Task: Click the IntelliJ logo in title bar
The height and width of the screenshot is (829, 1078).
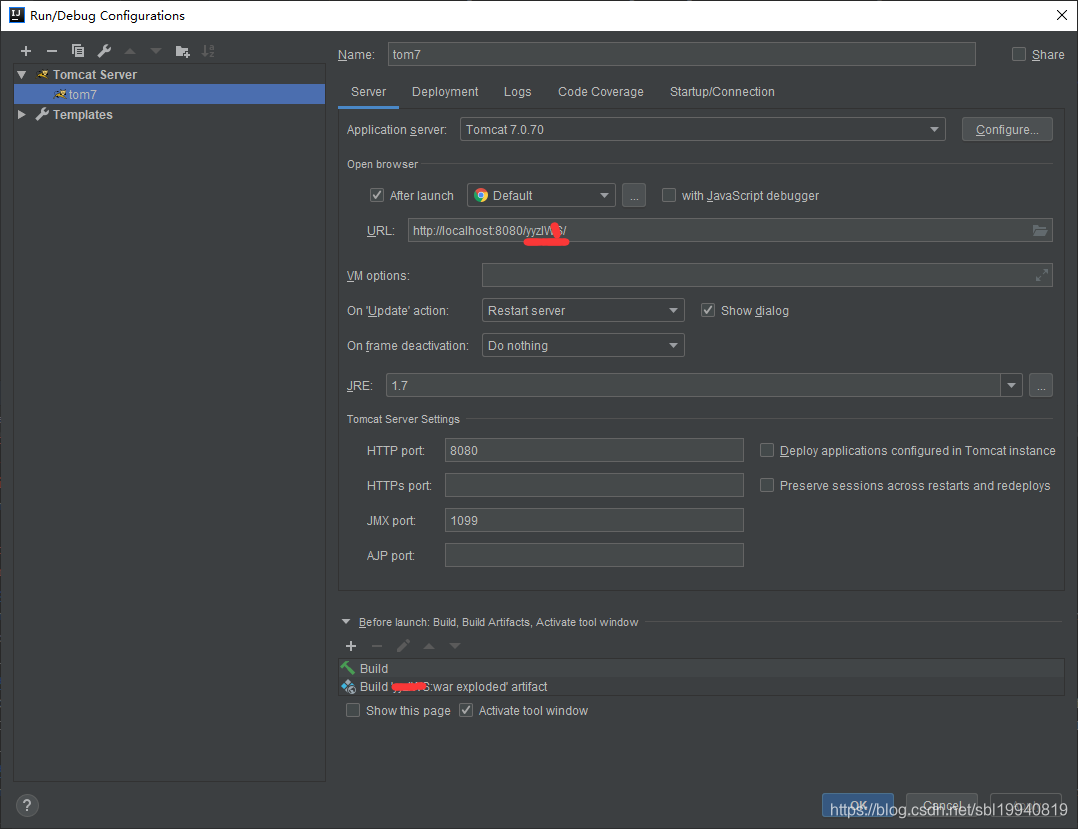Action: [x=16, y=15]
